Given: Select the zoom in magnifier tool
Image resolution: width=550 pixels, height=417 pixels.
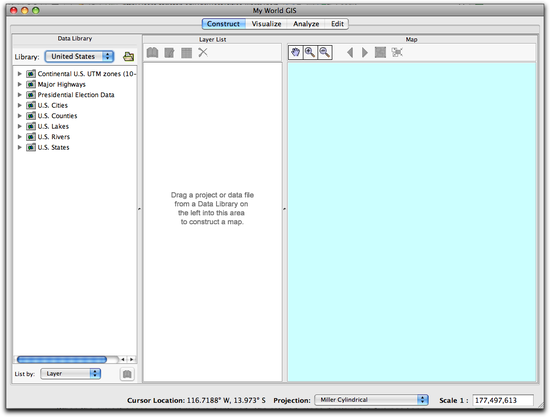Looking at the screenshot, I should (310, 53).
